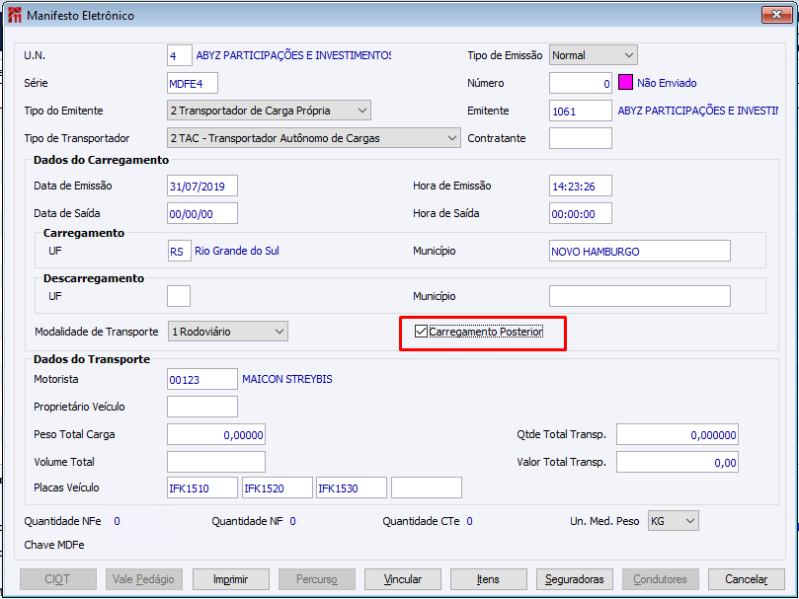
Task: Click the Motorista field with 00123
Action: click(x=202, y=379)
